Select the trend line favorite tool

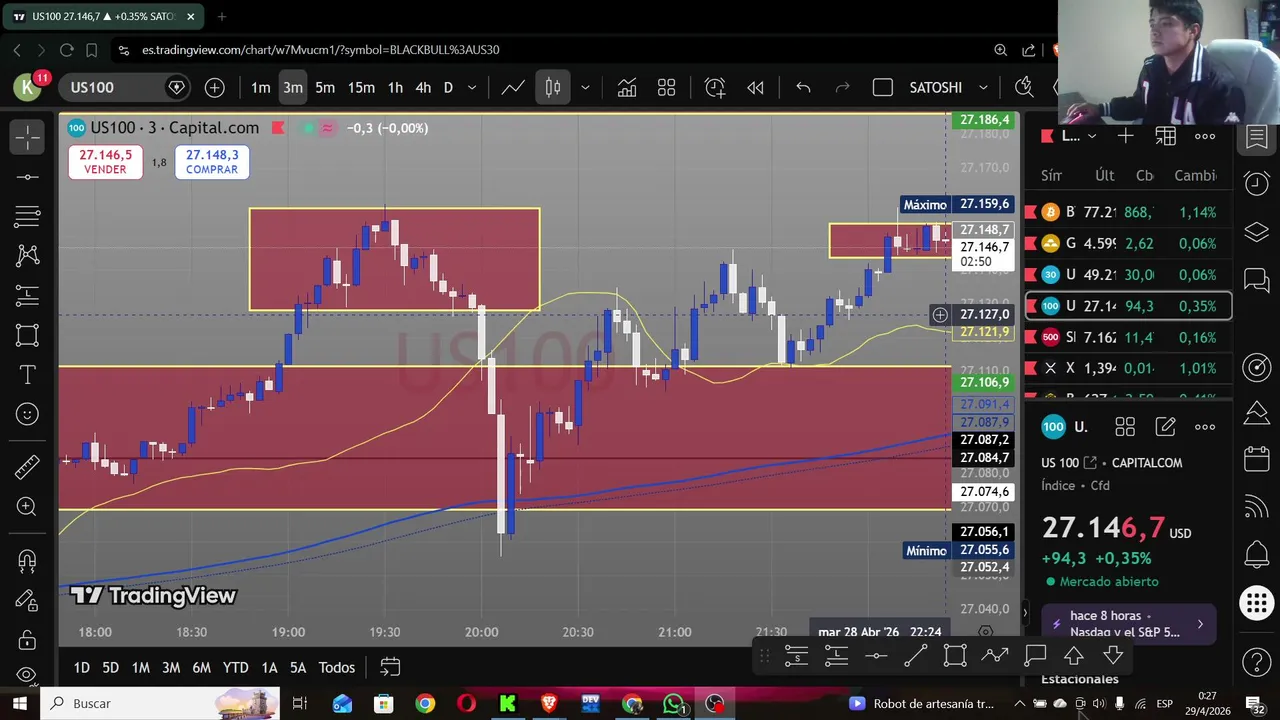click(915, 656)
